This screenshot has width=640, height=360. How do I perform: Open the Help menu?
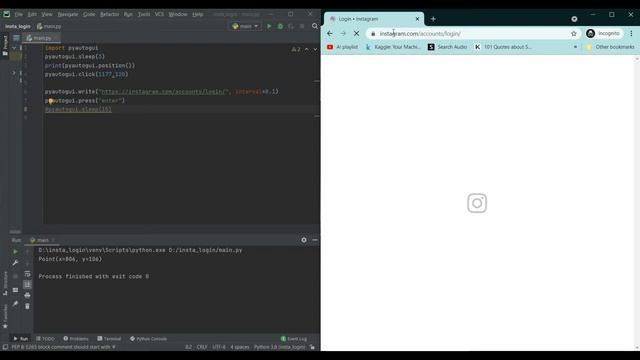click(198, 14)
